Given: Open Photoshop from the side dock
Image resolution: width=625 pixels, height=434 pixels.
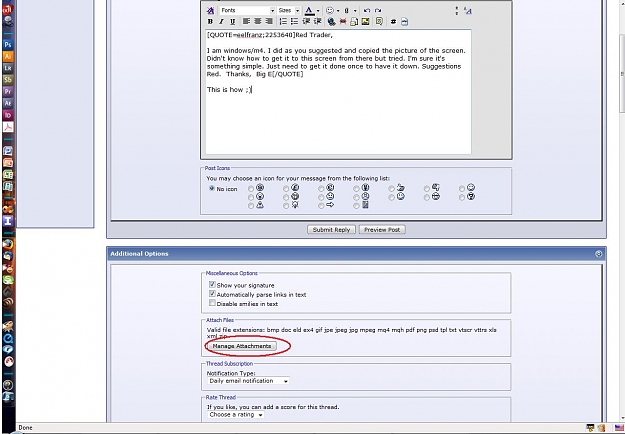Looking at the screenshot, I should tap(8, 45).
